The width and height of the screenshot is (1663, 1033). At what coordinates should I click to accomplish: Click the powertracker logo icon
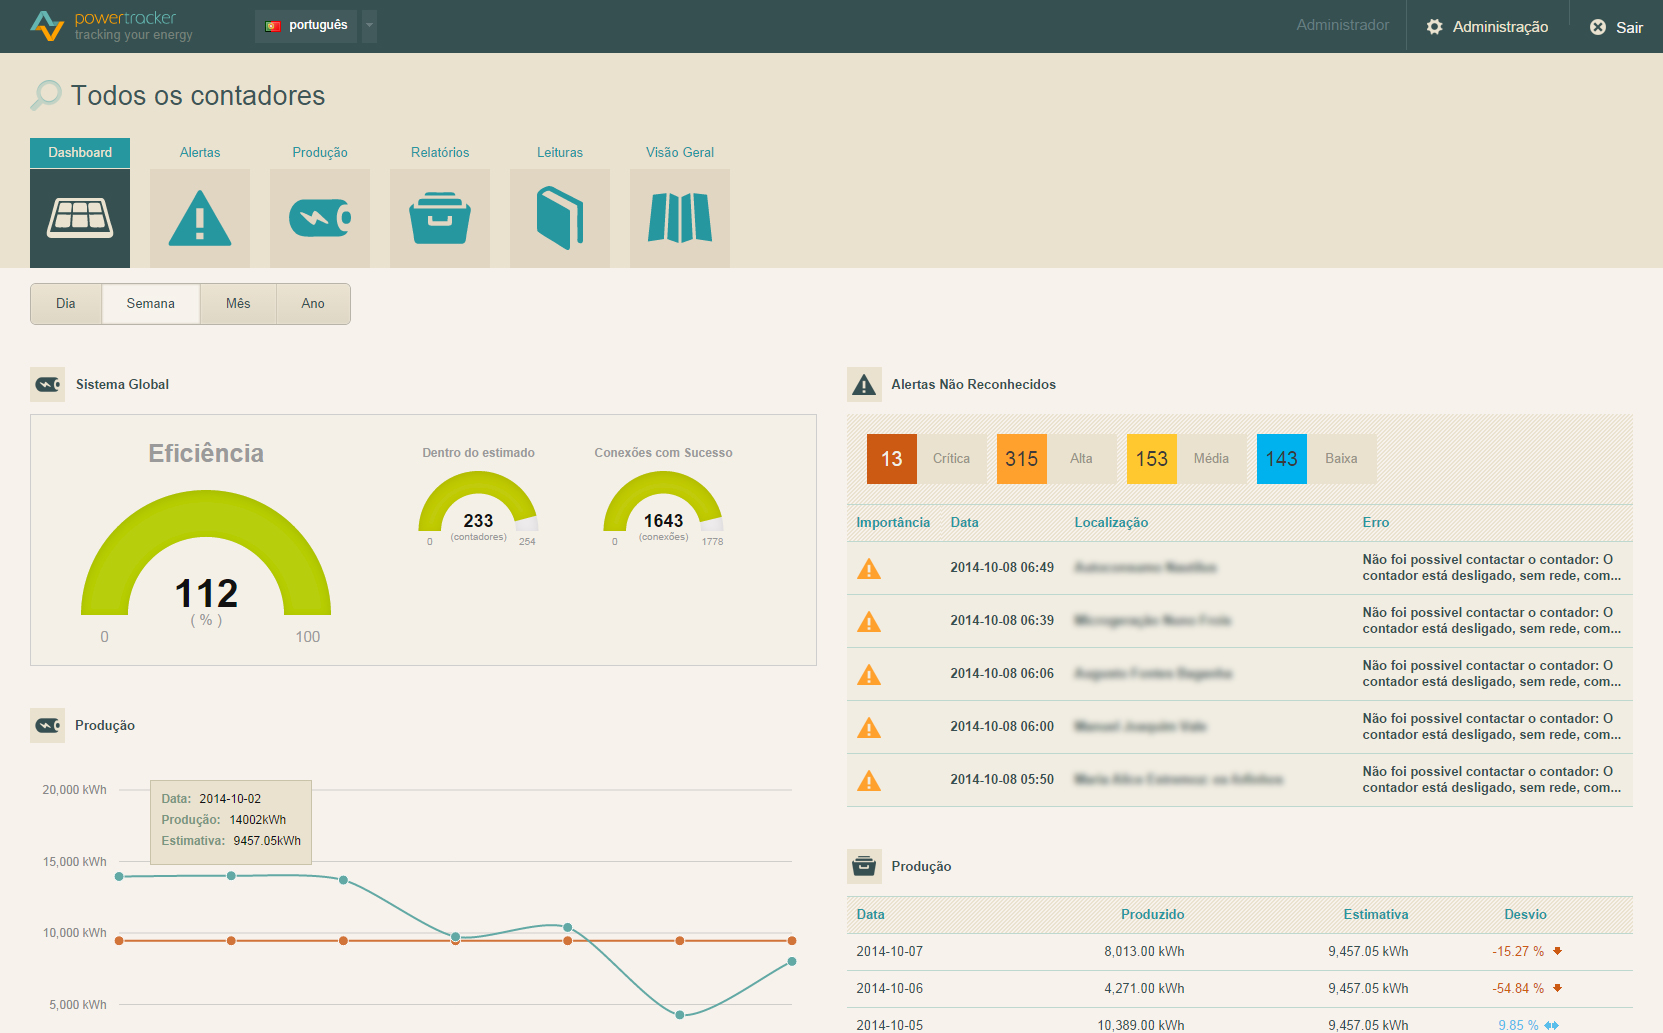click(x=47, y=26)
